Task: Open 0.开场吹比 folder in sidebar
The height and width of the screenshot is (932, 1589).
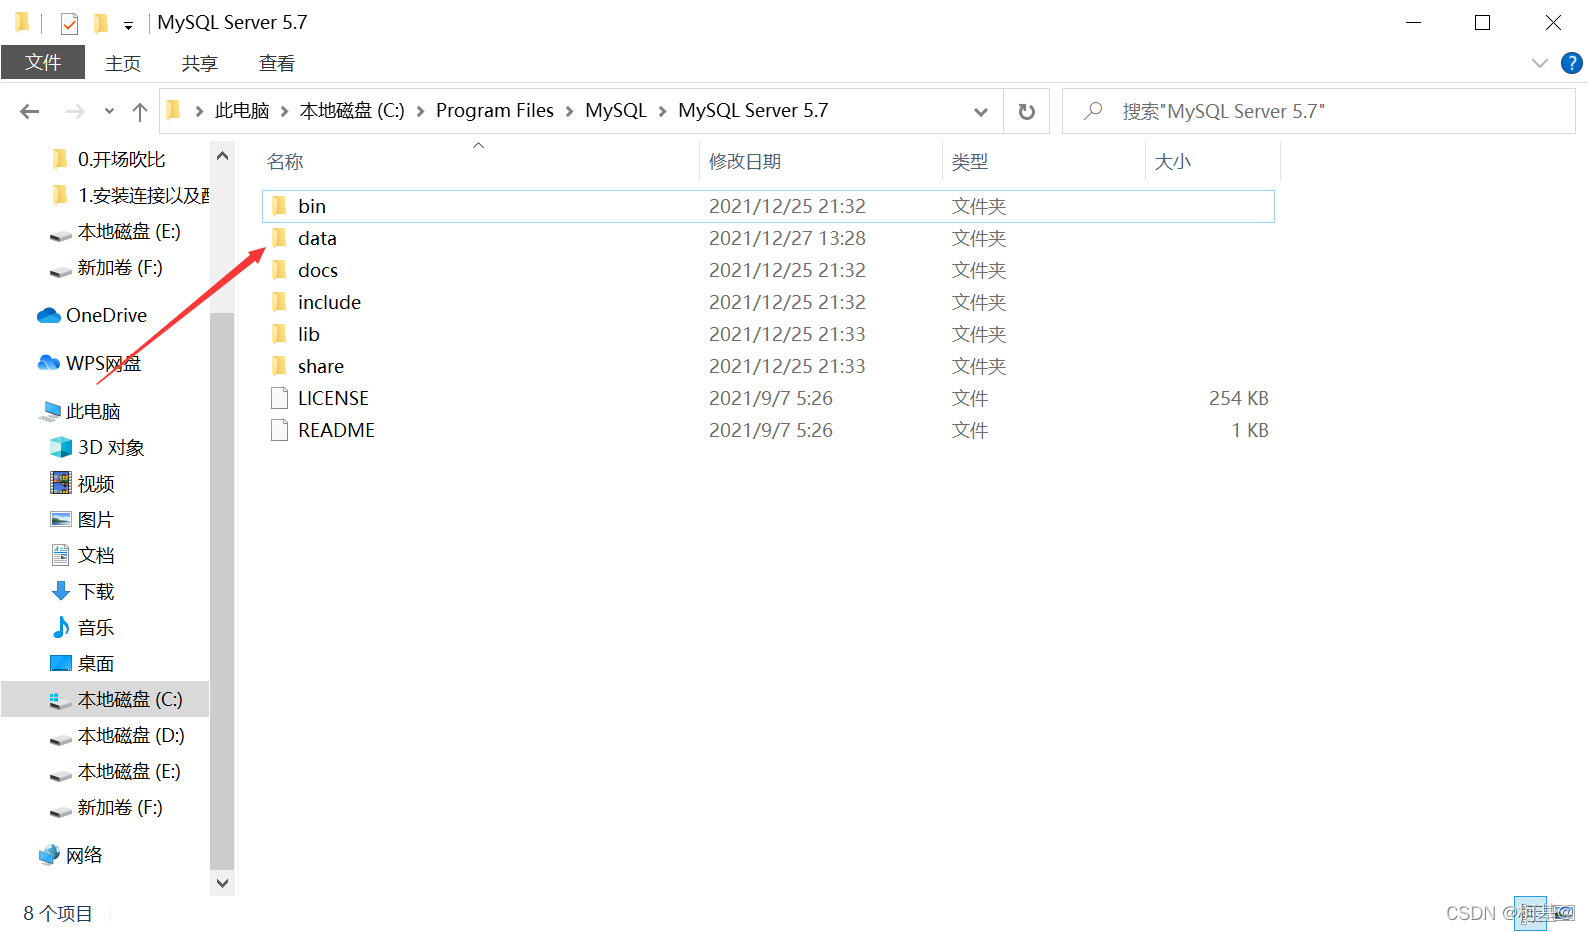Action: pyautogui.click(x=108, y=159)
